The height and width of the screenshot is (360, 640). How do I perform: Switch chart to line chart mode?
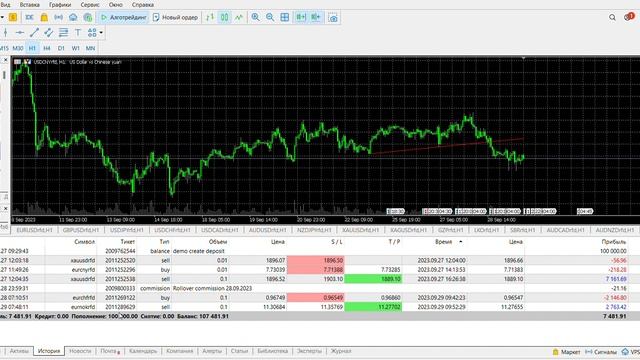click(x=239, y=17)
